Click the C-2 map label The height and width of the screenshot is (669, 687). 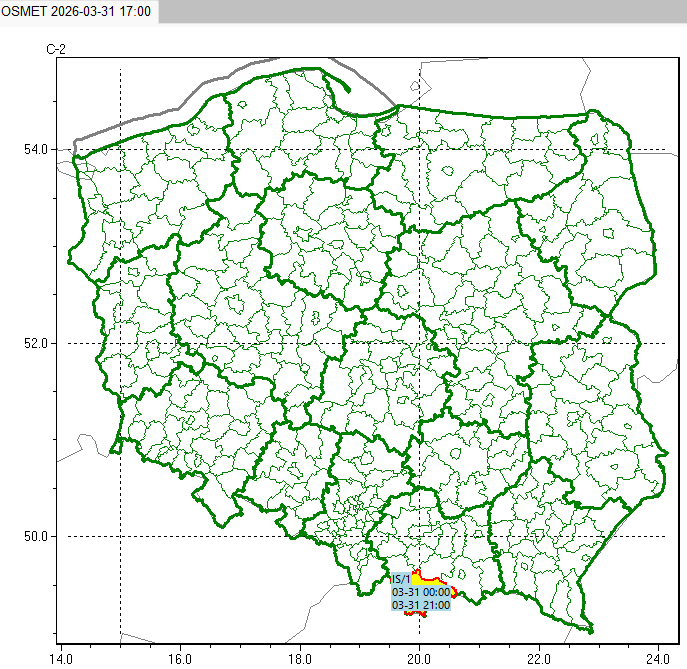pos(55,49)
